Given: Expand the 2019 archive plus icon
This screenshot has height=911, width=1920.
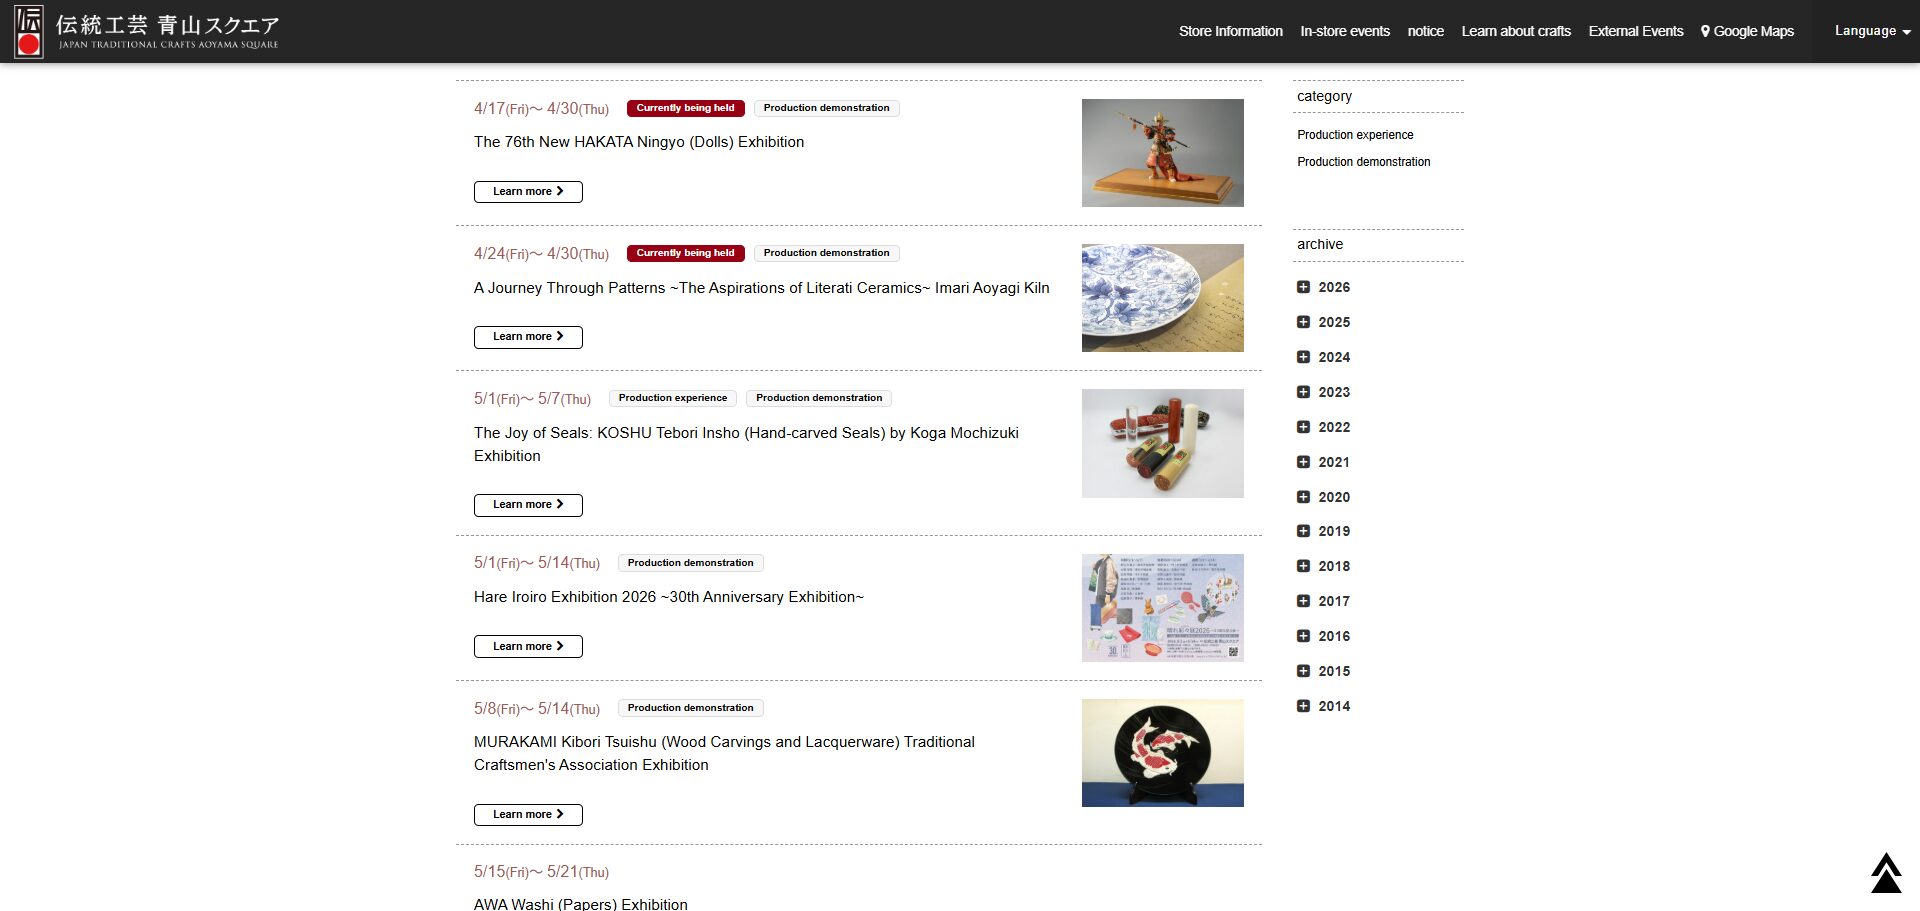Looking at the screenshot, I should pyautogui.click(x=1303, y=531).
